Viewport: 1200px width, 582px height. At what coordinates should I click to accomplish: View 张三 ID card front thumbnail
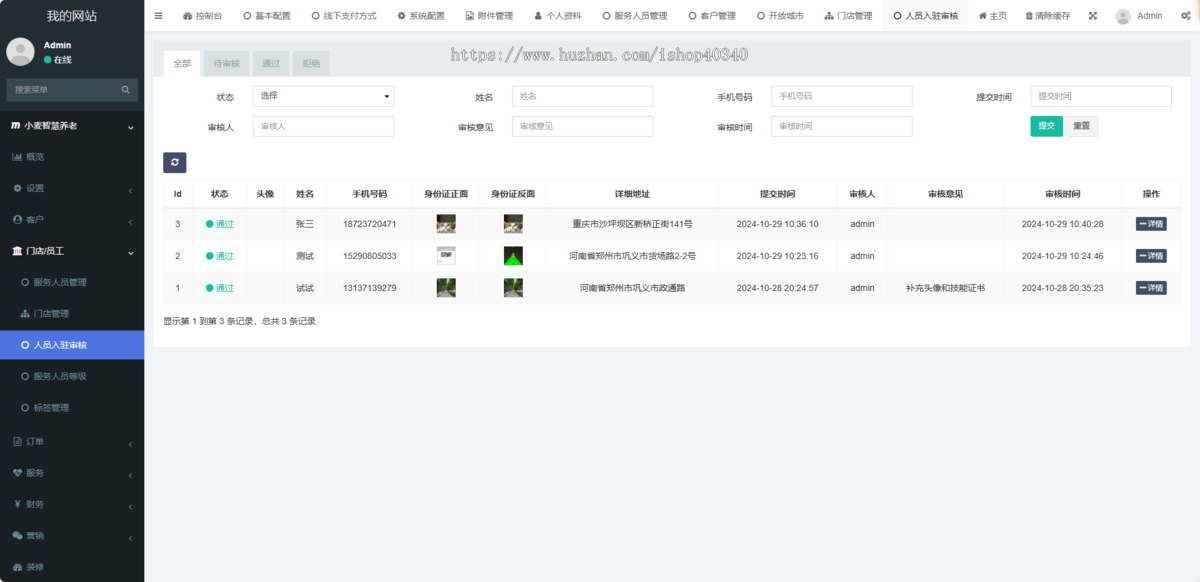coord(446,224)
